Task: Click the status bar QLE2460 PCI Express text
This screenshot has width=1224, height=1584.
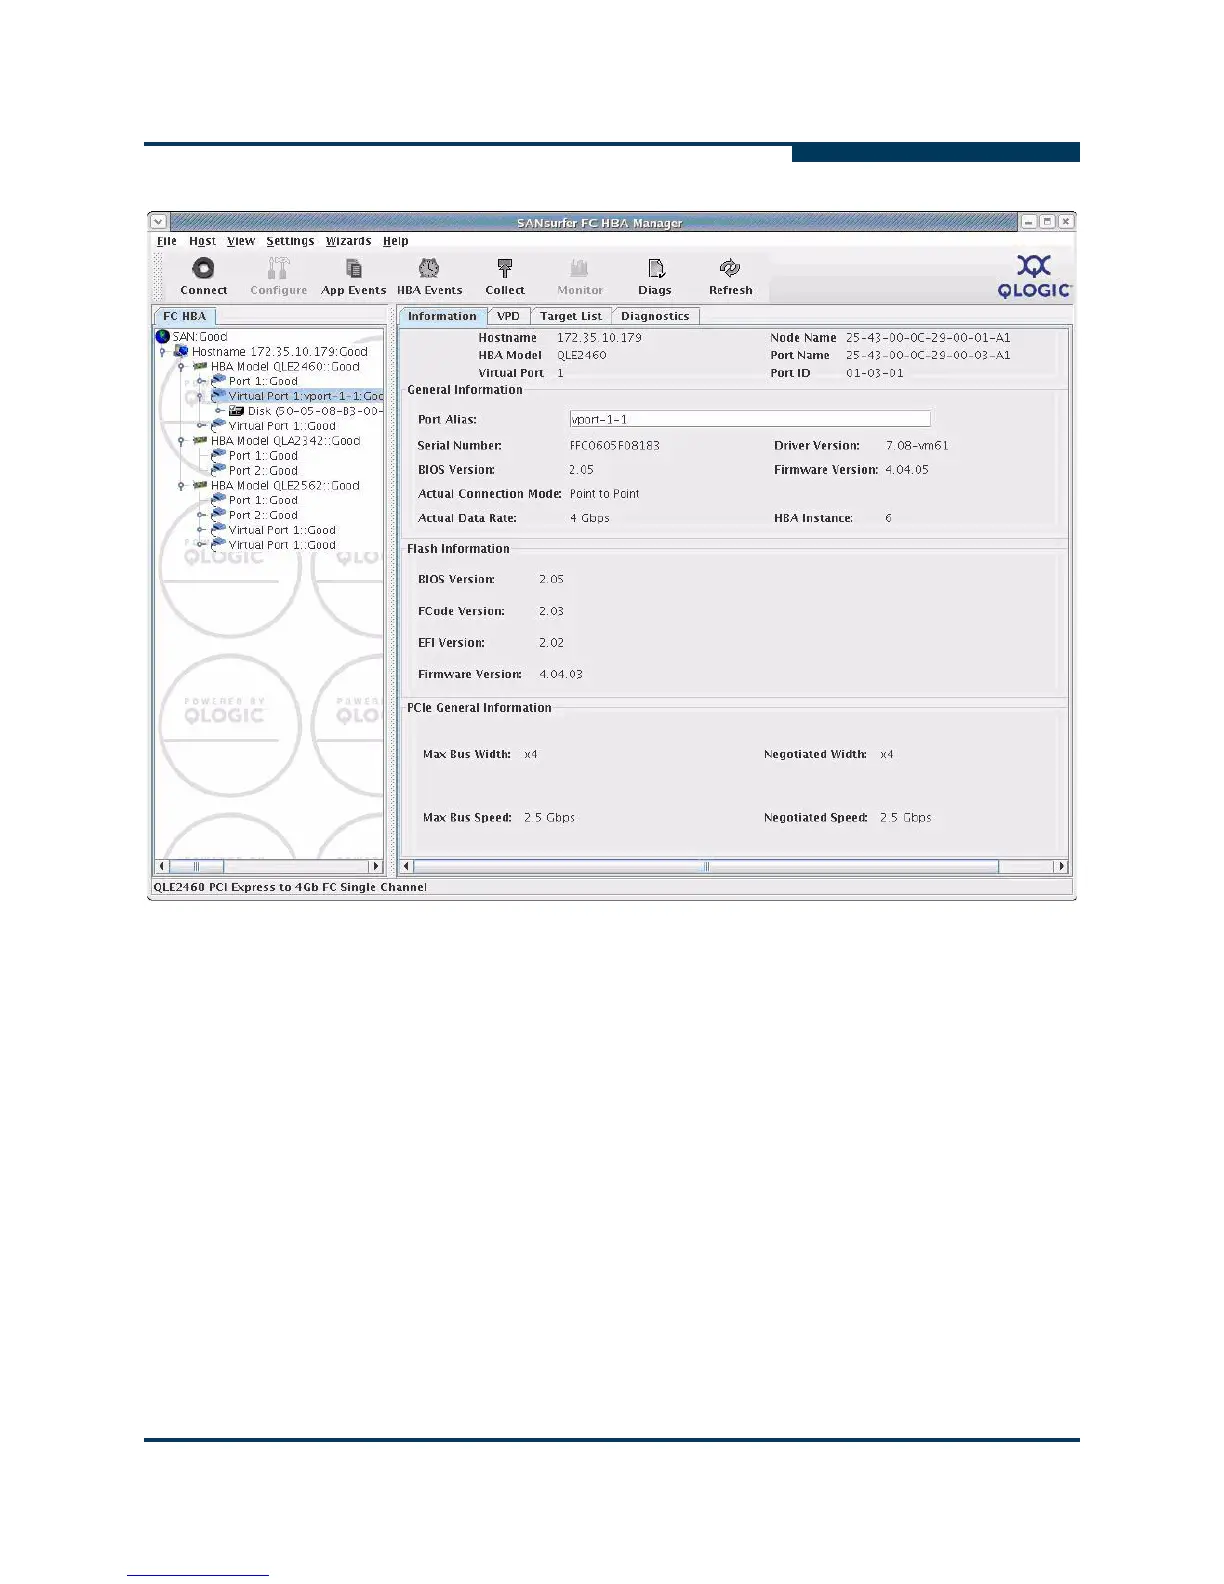Action: 290,887
